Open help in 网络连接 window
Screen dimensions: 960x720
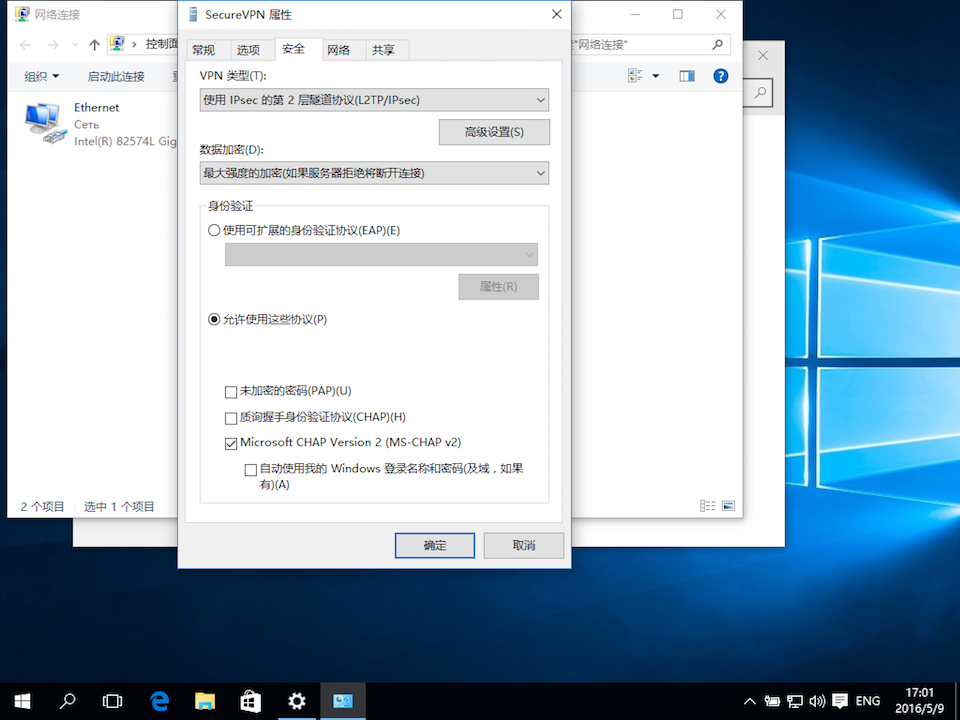coord(721,76)
